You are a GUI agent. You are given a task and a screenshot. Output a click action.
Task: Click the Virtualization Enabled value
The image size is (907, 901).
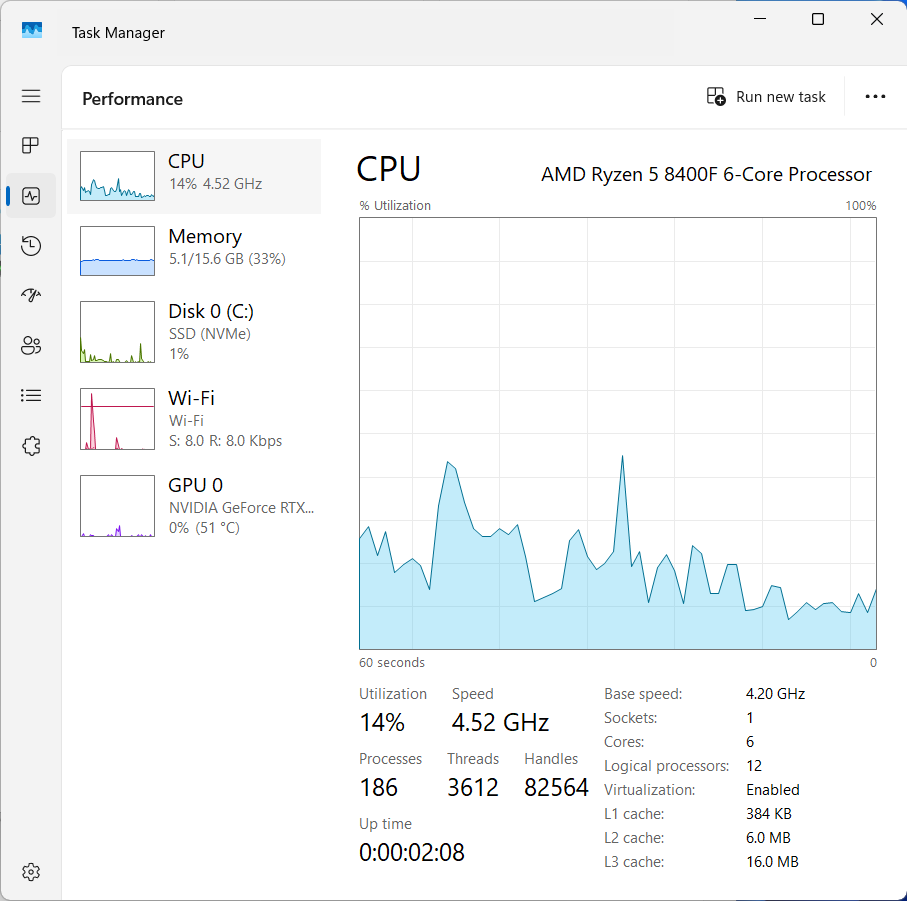[x=773, y=789]
